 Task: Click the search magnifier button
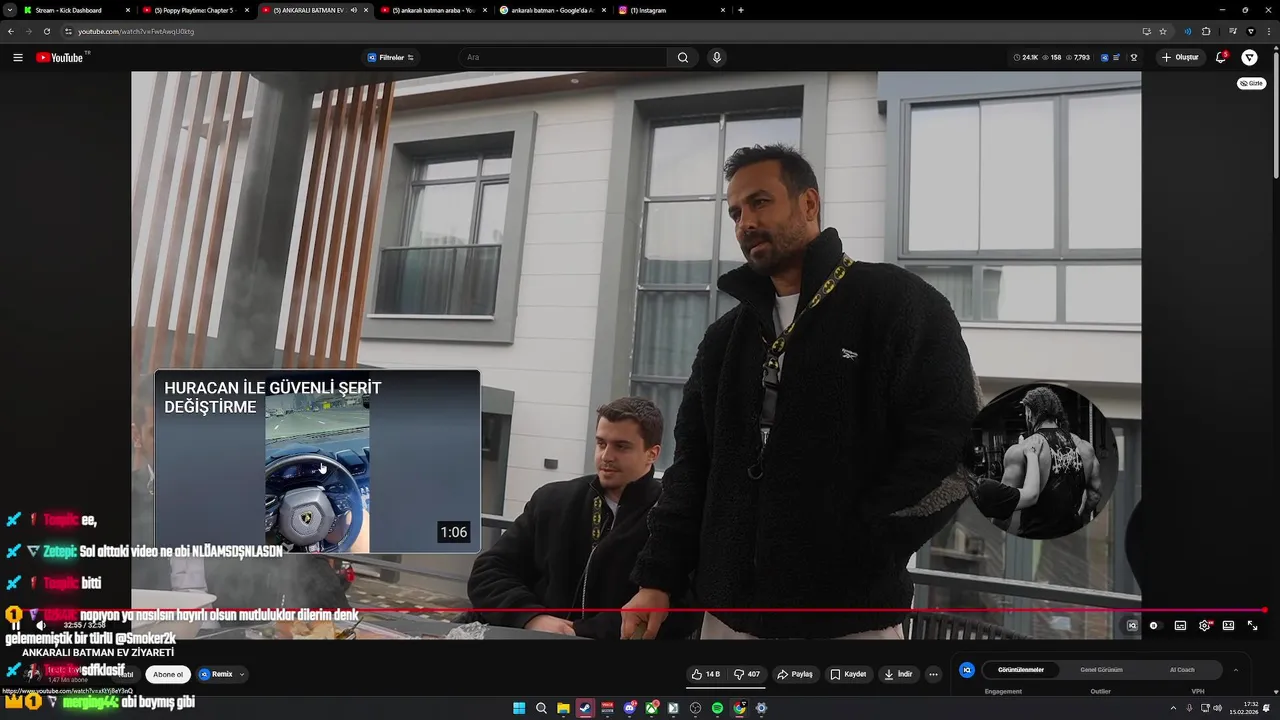(683, 57)
